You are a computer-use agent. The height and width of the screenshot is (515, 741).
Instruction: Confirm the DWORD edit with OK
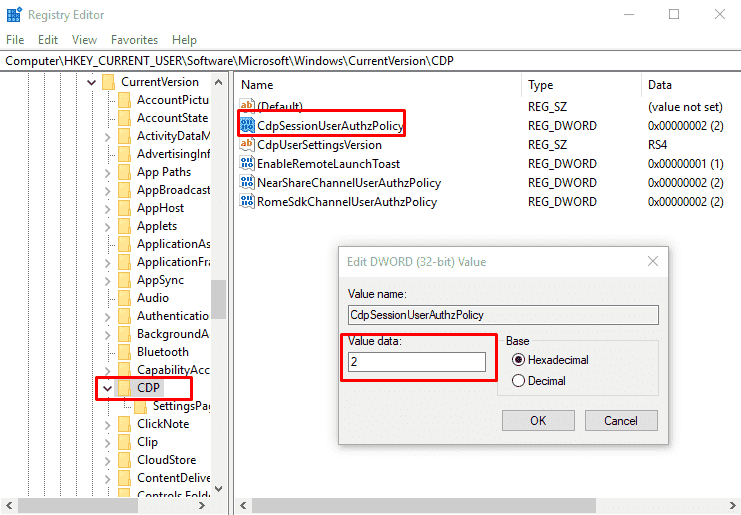(538, 421)
